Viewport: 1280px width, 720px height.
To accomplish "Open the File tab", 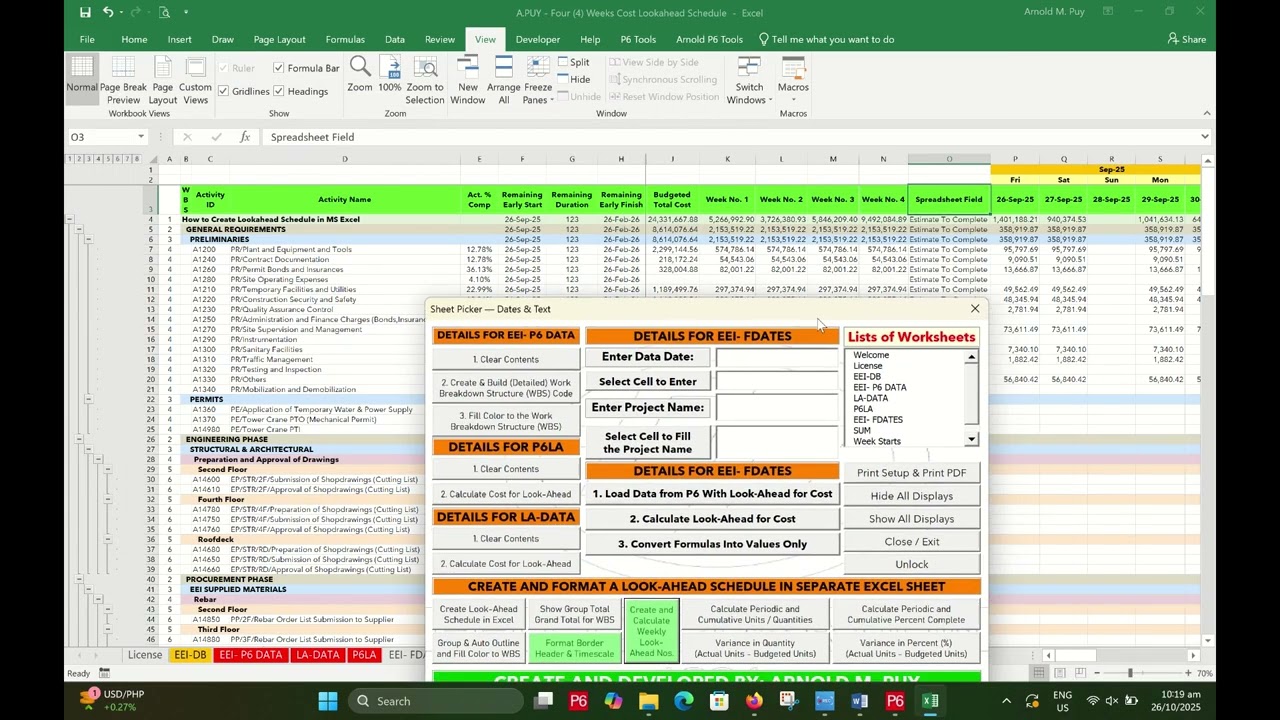I will pyautogui.click(x=87, y=39).
